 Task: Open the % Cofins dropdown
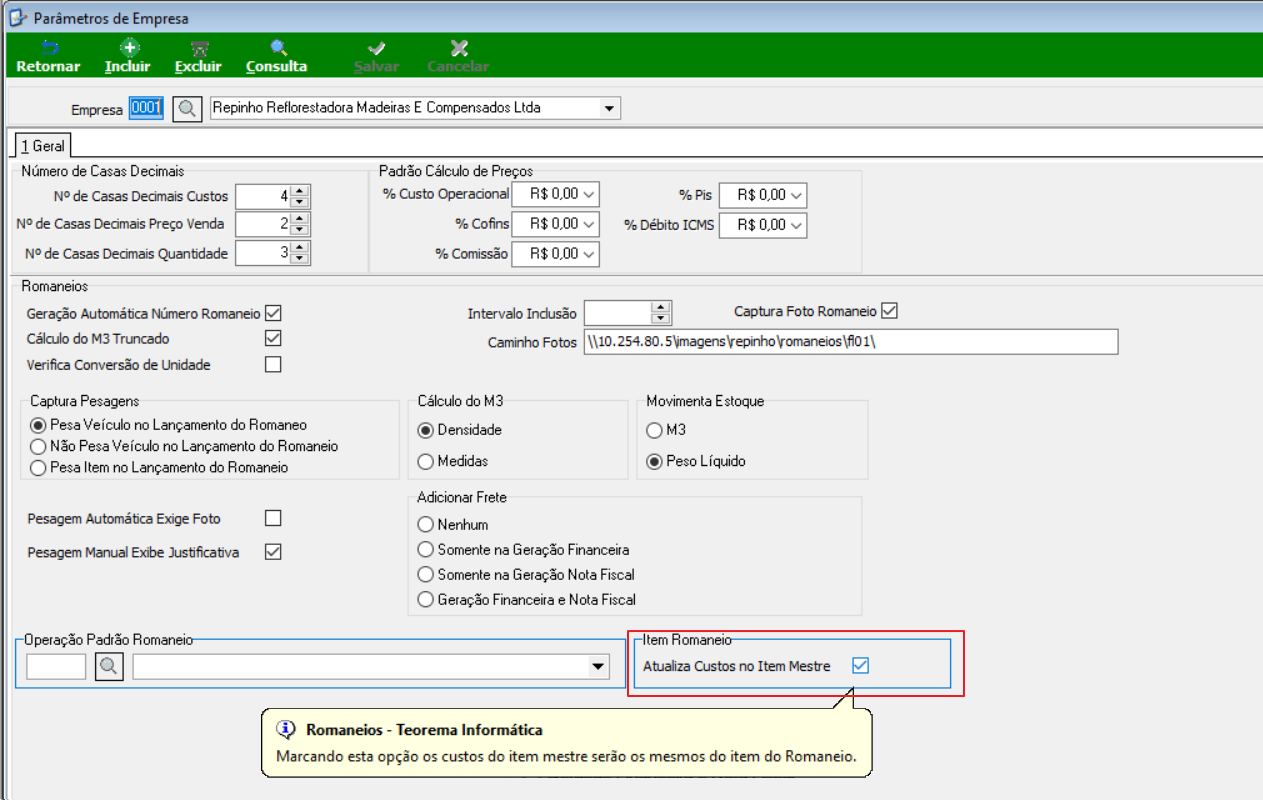588,224
